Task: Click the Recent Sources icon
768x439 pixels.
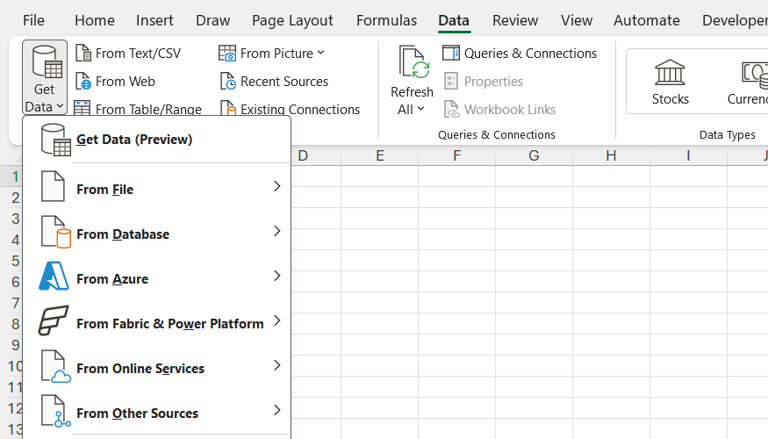Action: click(x=228, y=81)
